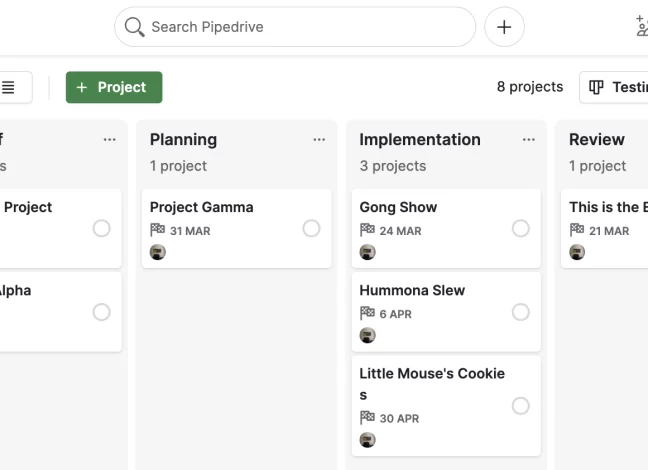
Task: Click owner avatar on Gong Show card
Action: [367, 252]
